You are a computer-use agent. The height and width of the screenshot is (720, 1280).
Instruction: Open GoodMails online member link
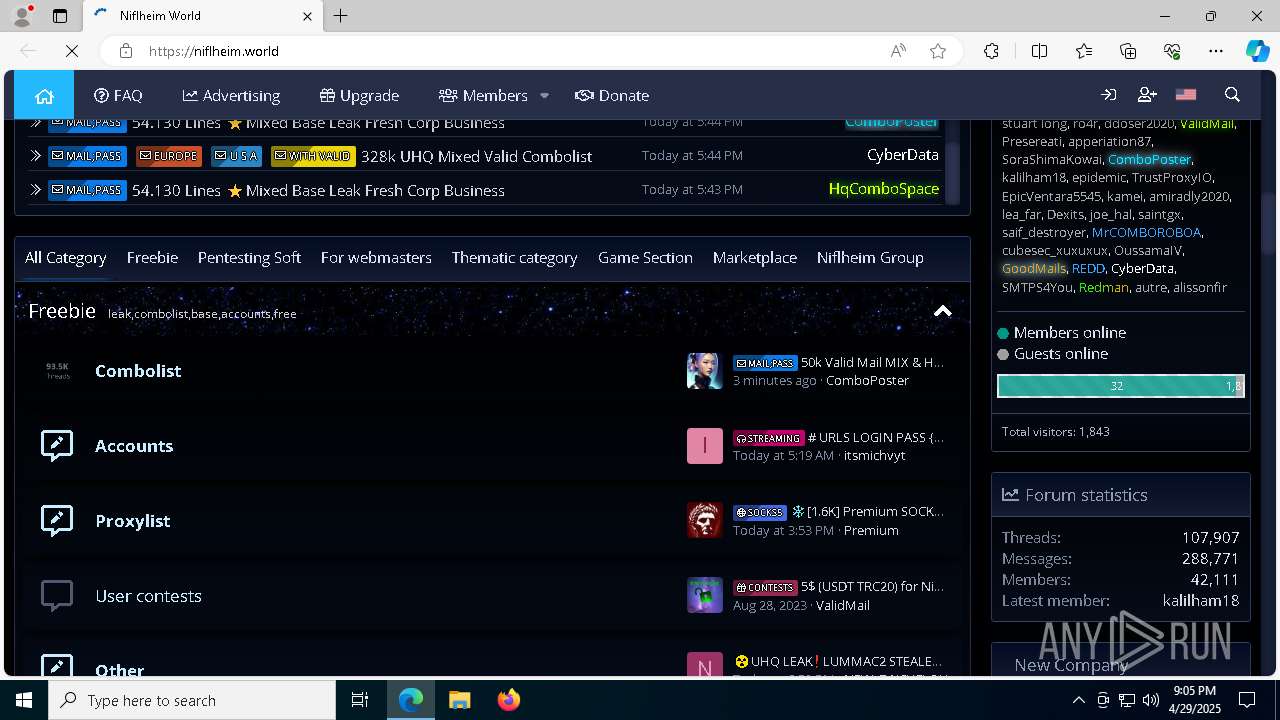tap(1034, 269)
